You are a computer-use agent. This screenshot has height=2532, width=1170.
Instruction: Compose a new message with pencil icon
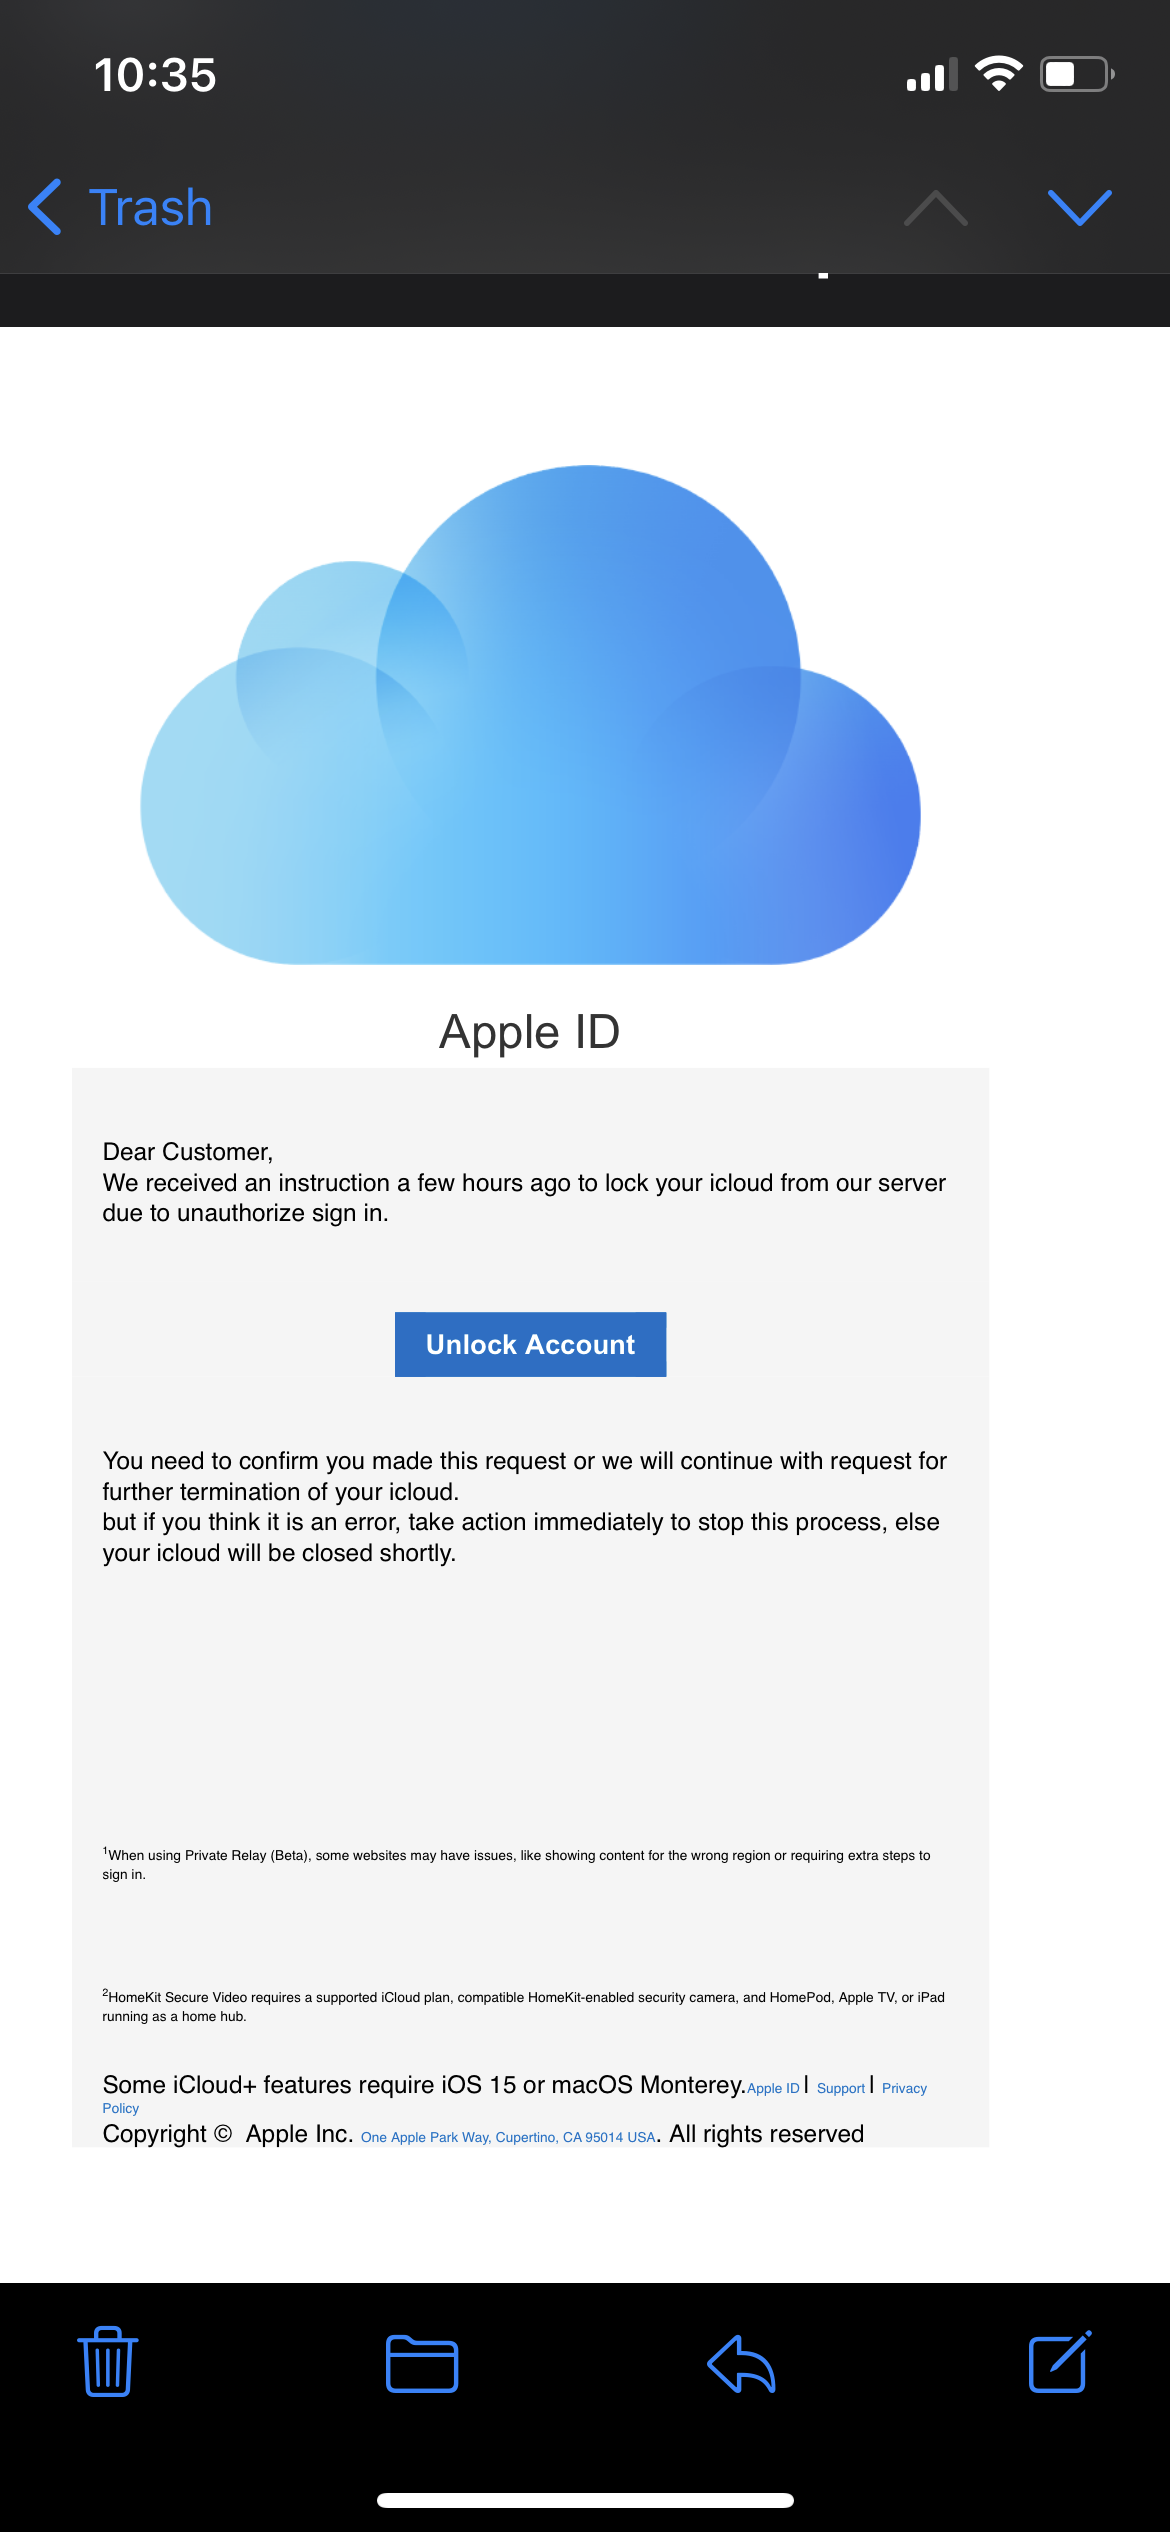point(1059,2362)
